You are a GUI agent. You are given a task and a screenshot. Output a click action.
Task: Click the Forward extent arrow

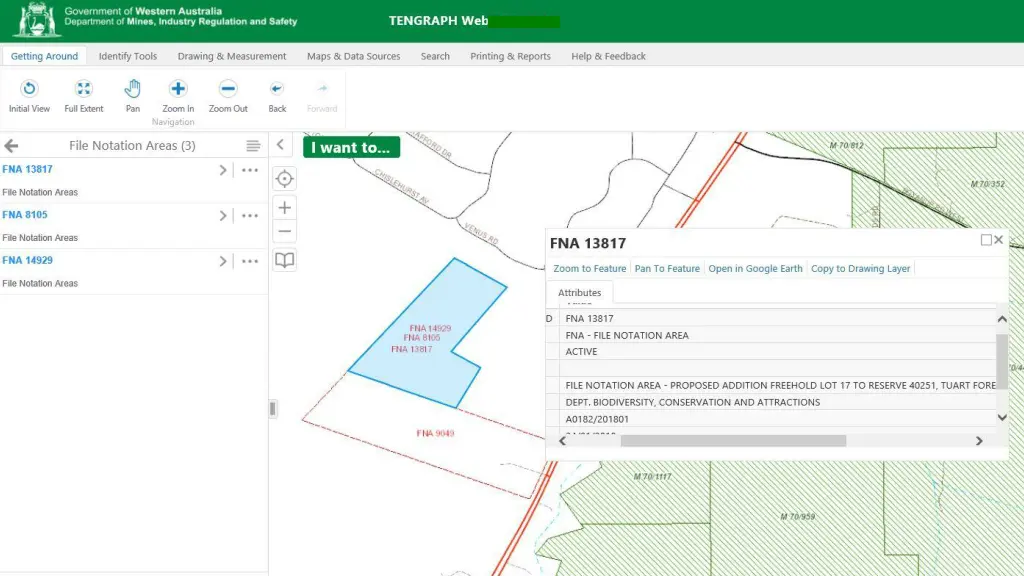(x=322, y=96)
